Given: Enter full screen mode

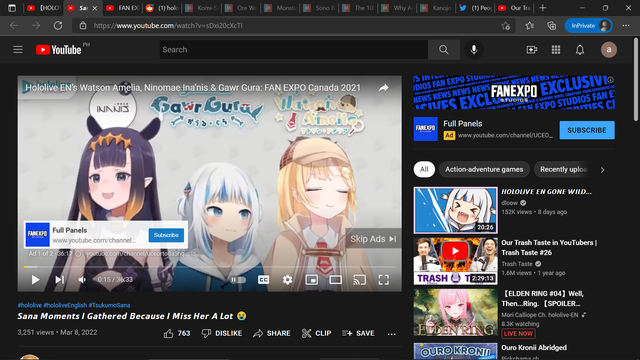Looking at the screenshot, I should tap(383, 280).
